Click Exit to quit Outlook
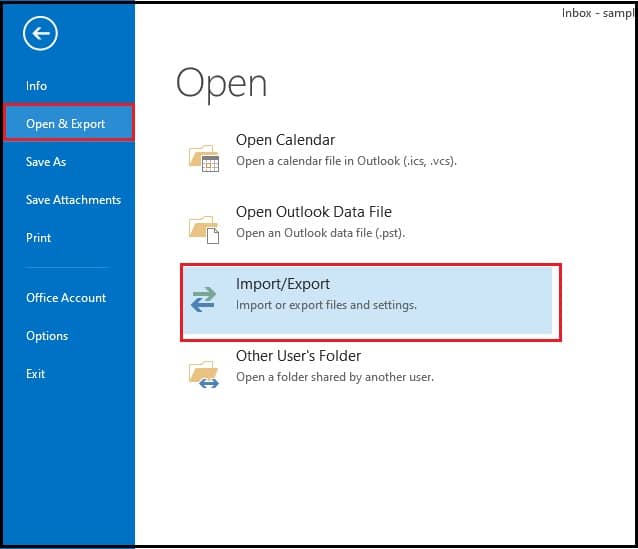The height and width of the screenshot is (549, 638). tap(36, 374)
